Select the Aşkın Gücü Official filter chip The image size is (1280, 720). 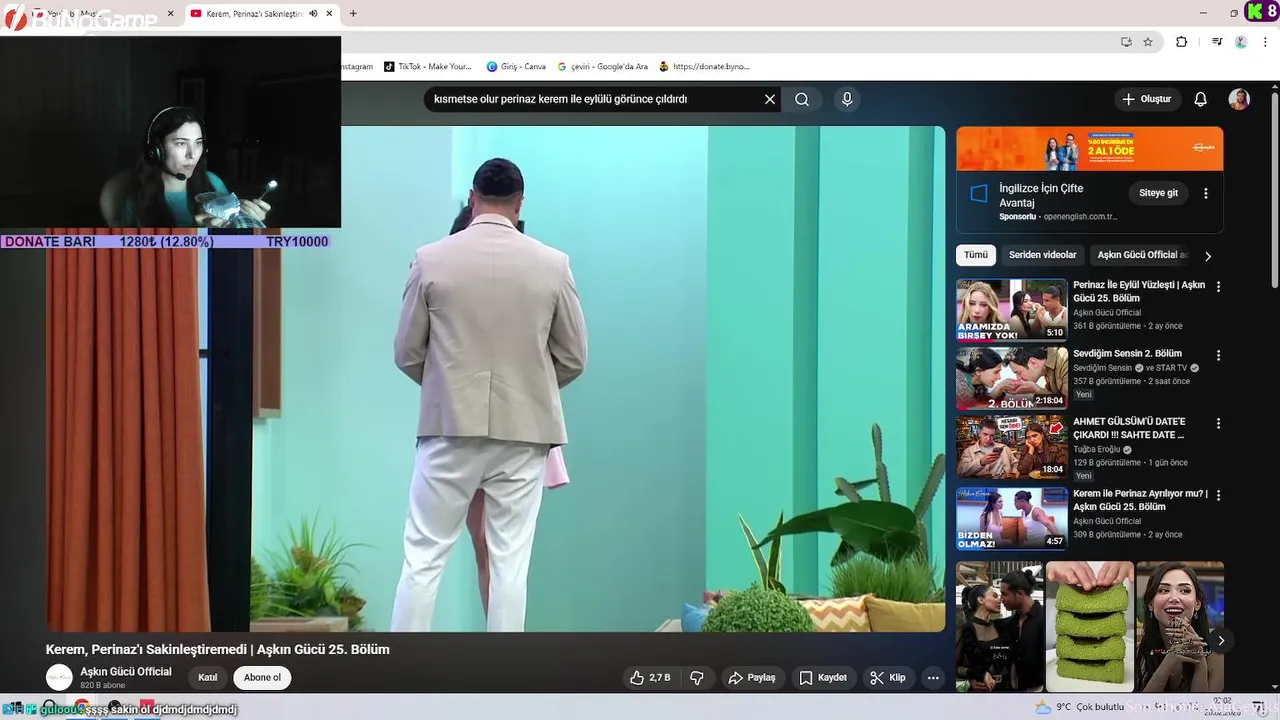[x=1140, y=255]
